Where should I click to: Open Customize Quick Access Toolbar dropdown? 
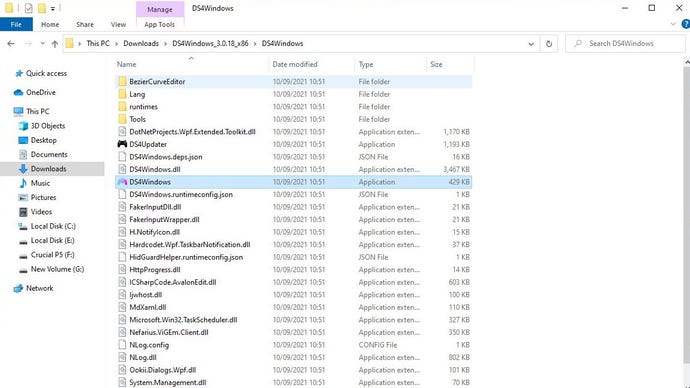pyautogui.click(x=52, y=8)
